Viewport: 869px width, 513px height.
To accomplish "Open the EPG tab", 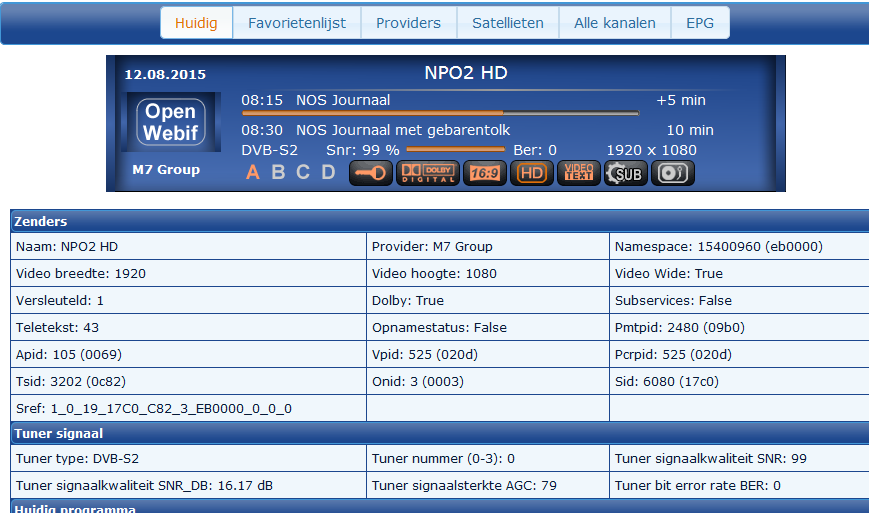I will (x=700, y=23).
